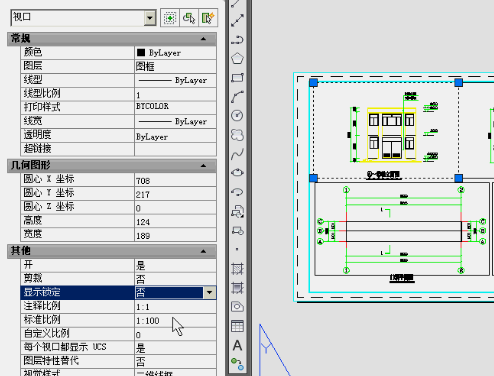Select the Spline draw tool
The height and width of the screenshot is (376, 494).
[237, 154]
